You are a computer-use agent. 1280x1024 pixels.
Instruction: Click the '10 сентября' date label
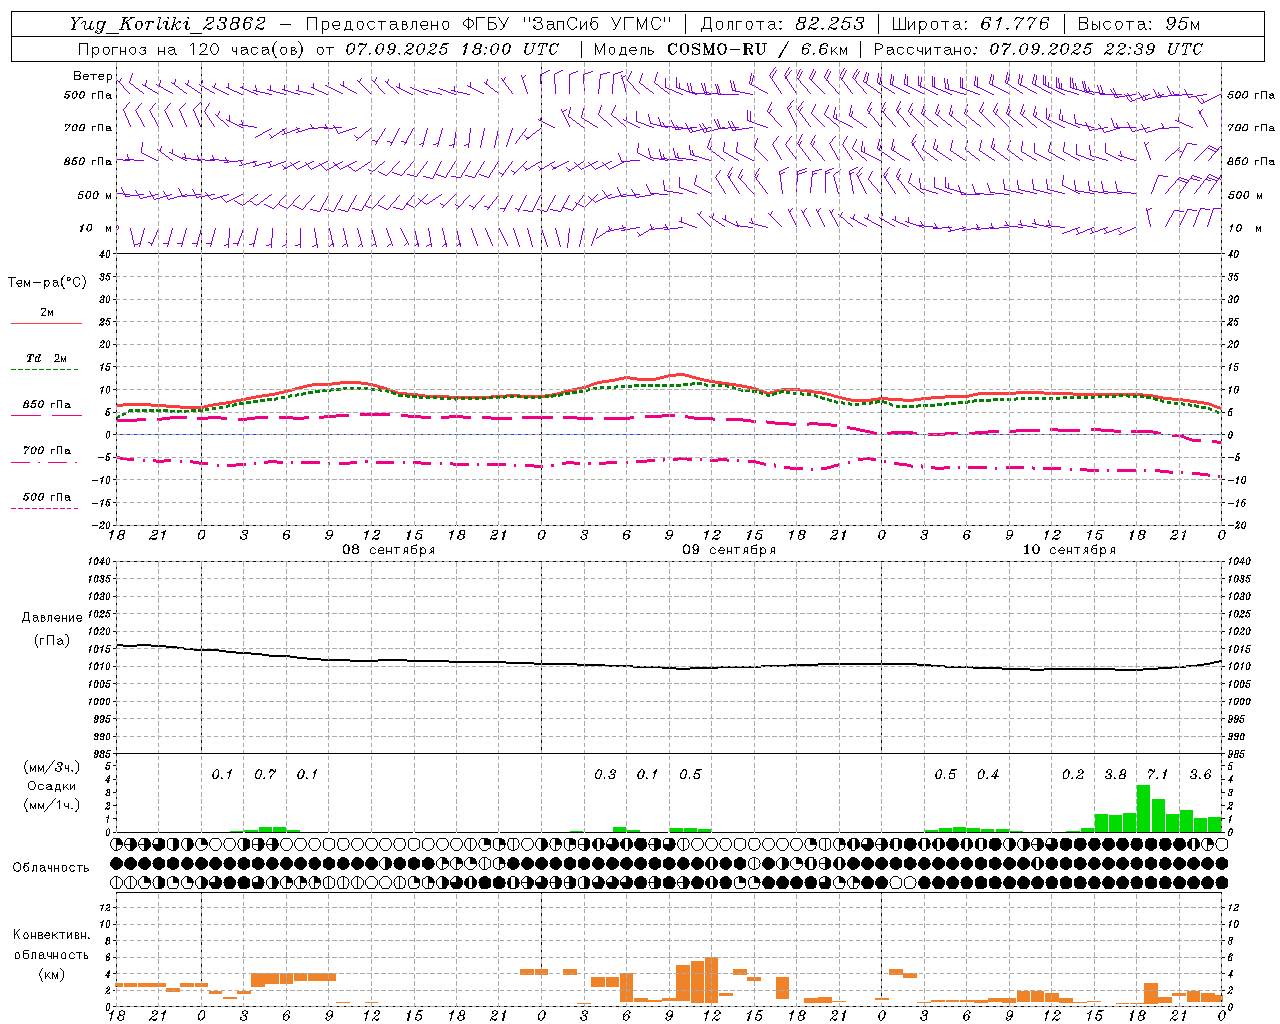(x=1069, y=550)
